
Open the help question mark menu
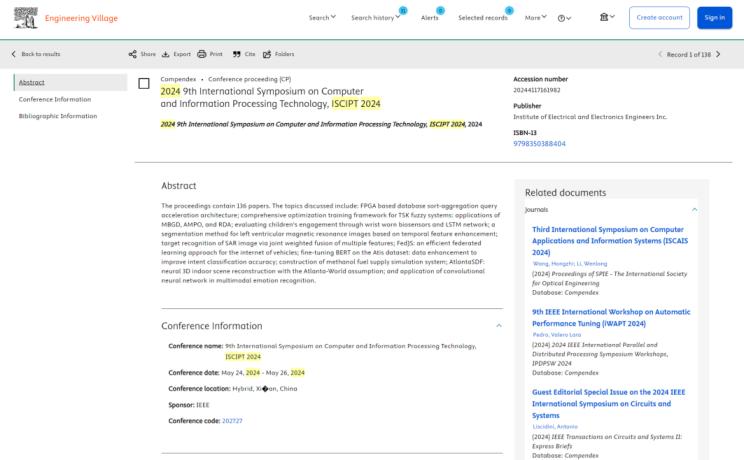click(565, 18)
